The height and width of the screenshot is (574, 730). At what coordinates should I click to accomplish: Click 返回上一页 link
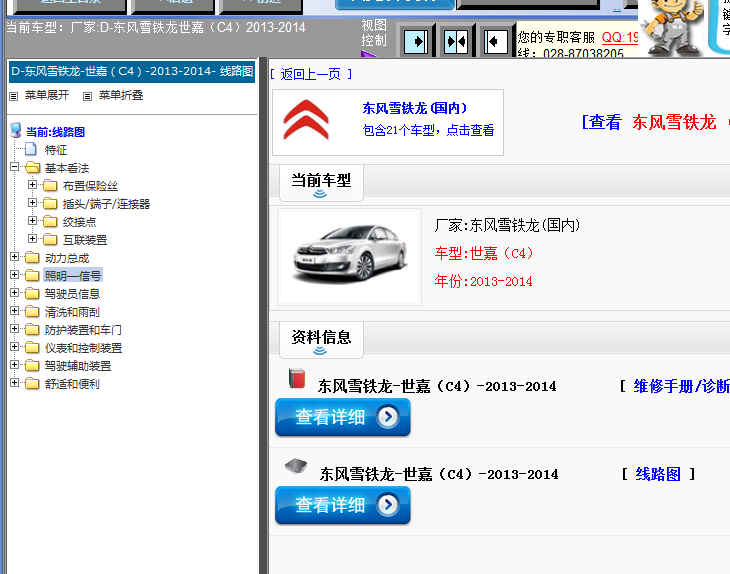(x=311, y=74)
